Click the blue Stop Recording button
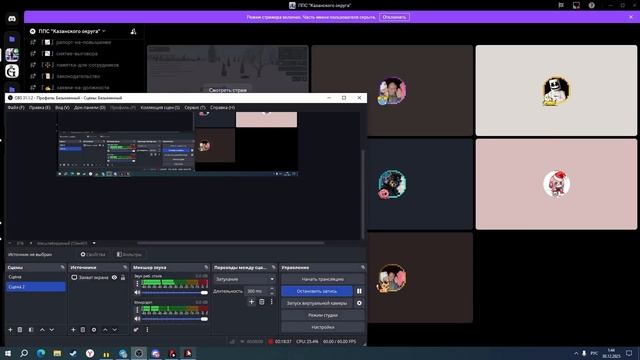Viewport: 640px width, 360px height. pos(317,291)
